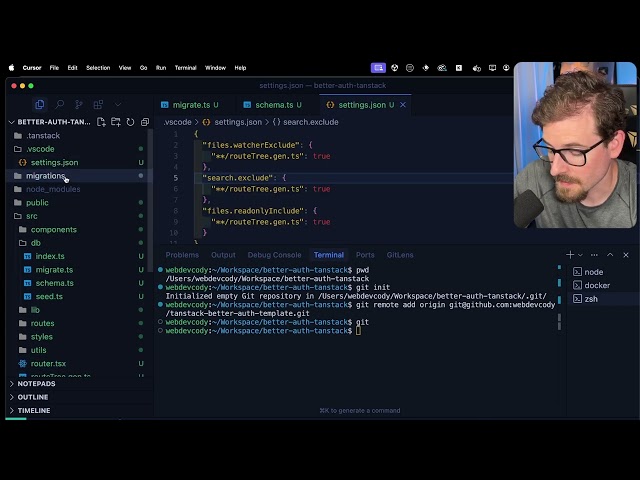Viewport: 640px width, 480px height.
Task: Open the File menu
Action: (54, 68)
